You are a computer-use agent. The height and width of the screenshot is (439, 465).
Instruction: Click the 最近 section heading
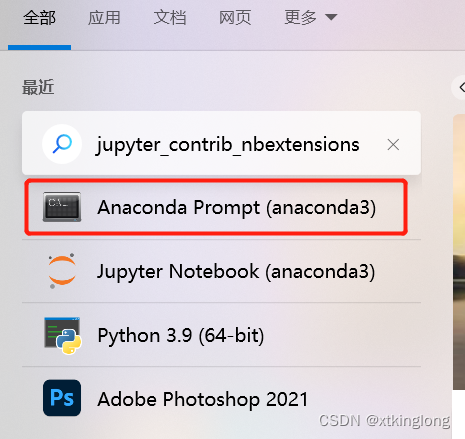coord(38,87)
